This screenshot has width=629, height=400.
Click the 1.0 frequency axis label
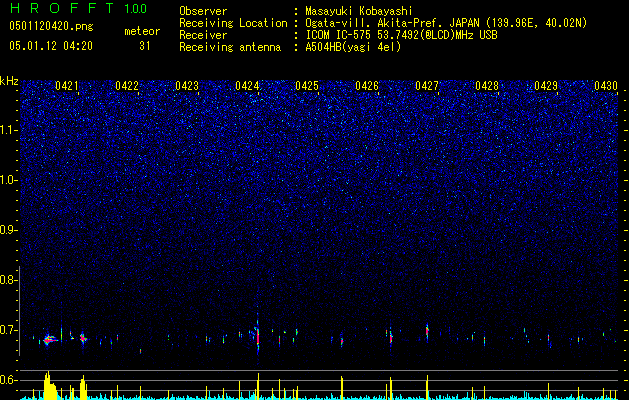pos(8,180)
